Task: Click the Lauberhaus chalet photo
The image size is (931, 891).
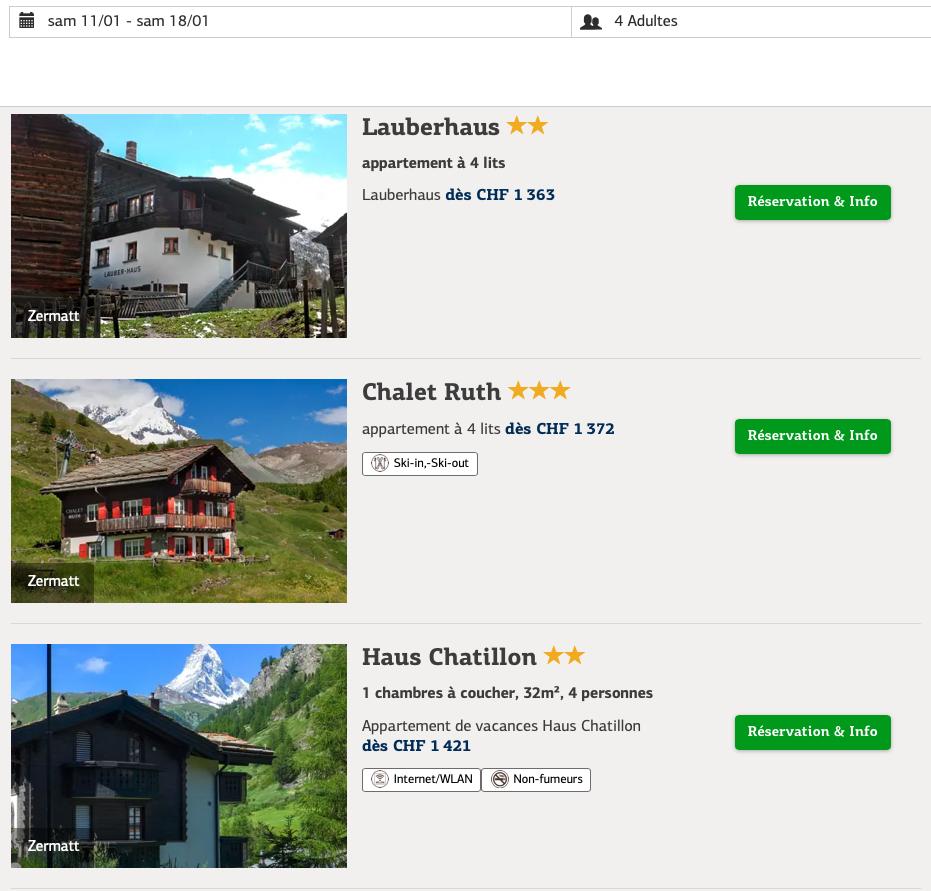Action: 179,226
